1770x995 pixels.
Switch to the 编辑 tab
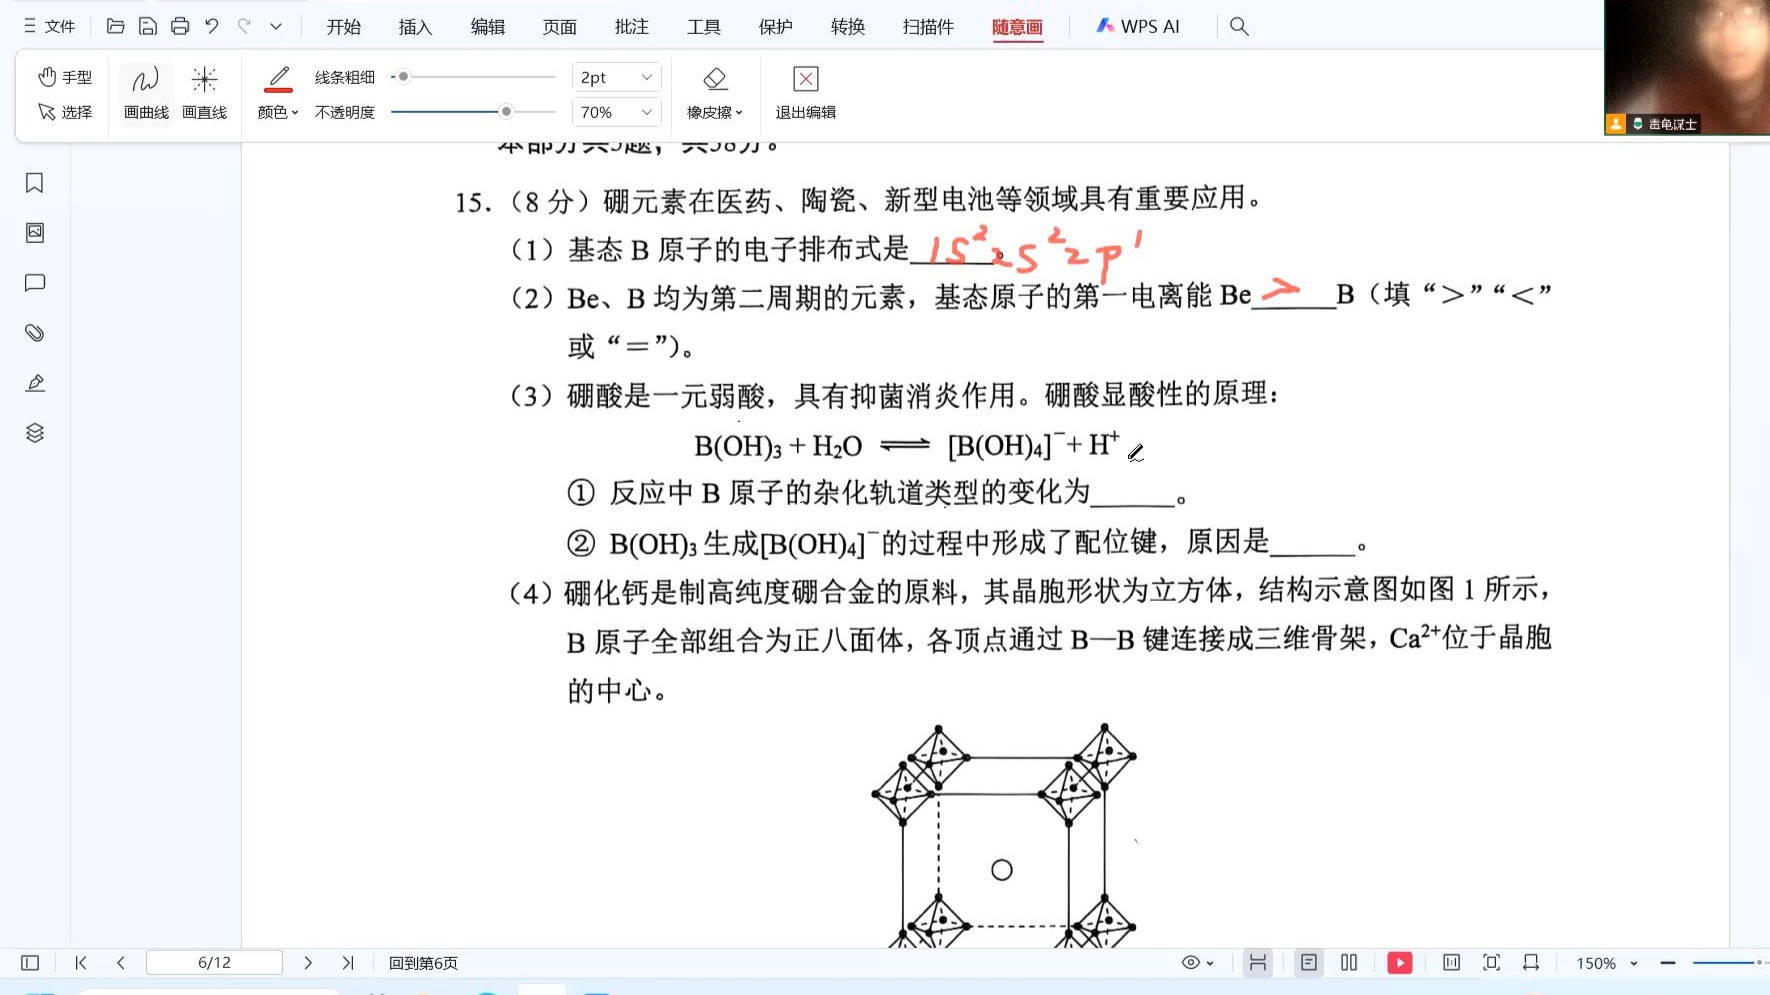point(488,27)
